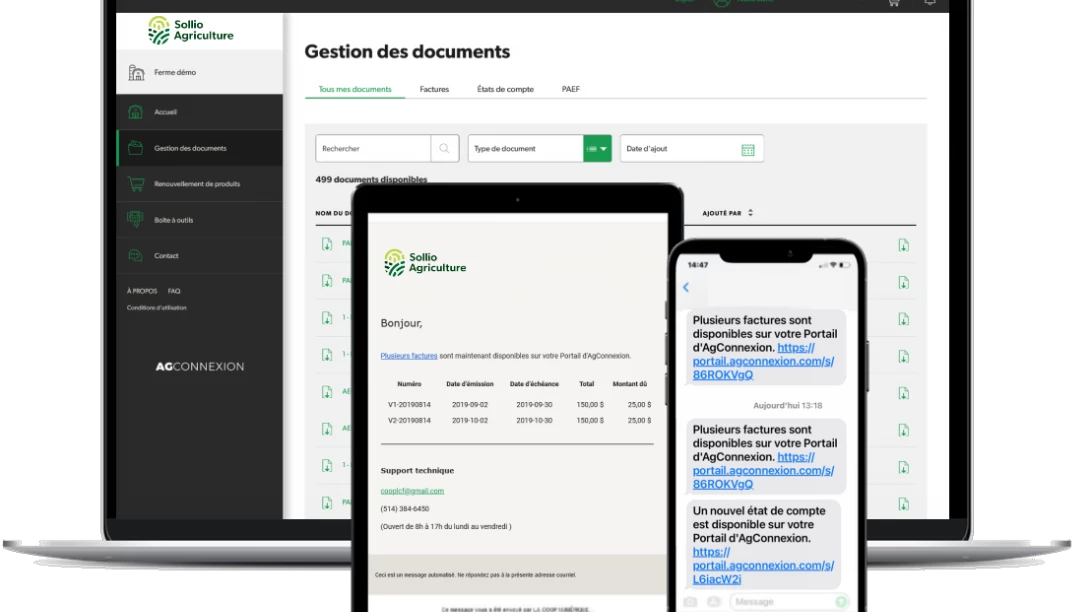
Task: Click the Renouvellement de produits cart icon
Action: tap(136, 184)
